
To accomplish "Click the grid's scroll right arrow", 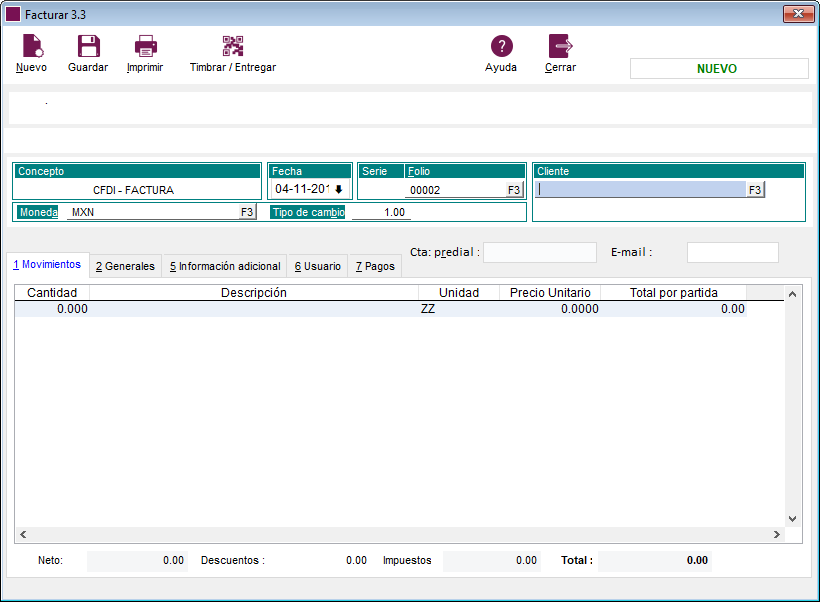I will (777, 535).
